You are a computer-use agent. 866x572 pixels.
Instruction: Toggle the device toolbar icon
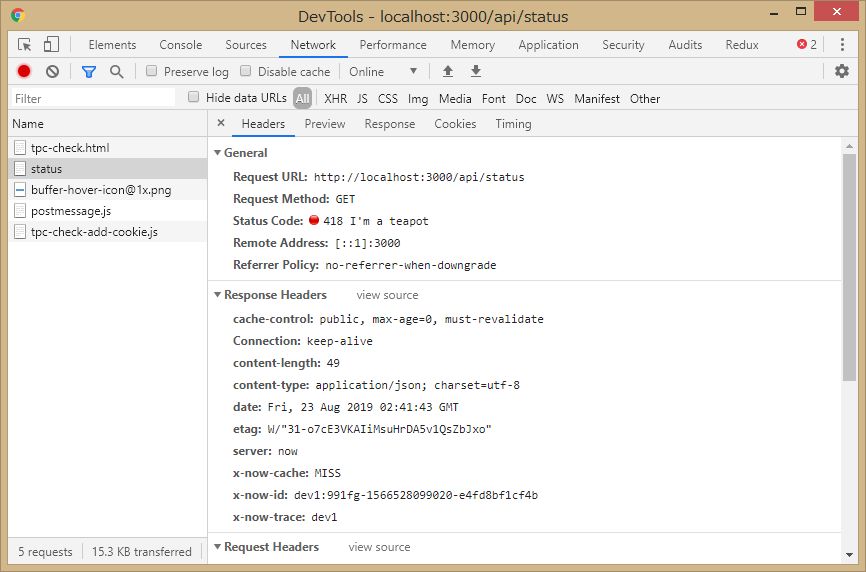51,45
